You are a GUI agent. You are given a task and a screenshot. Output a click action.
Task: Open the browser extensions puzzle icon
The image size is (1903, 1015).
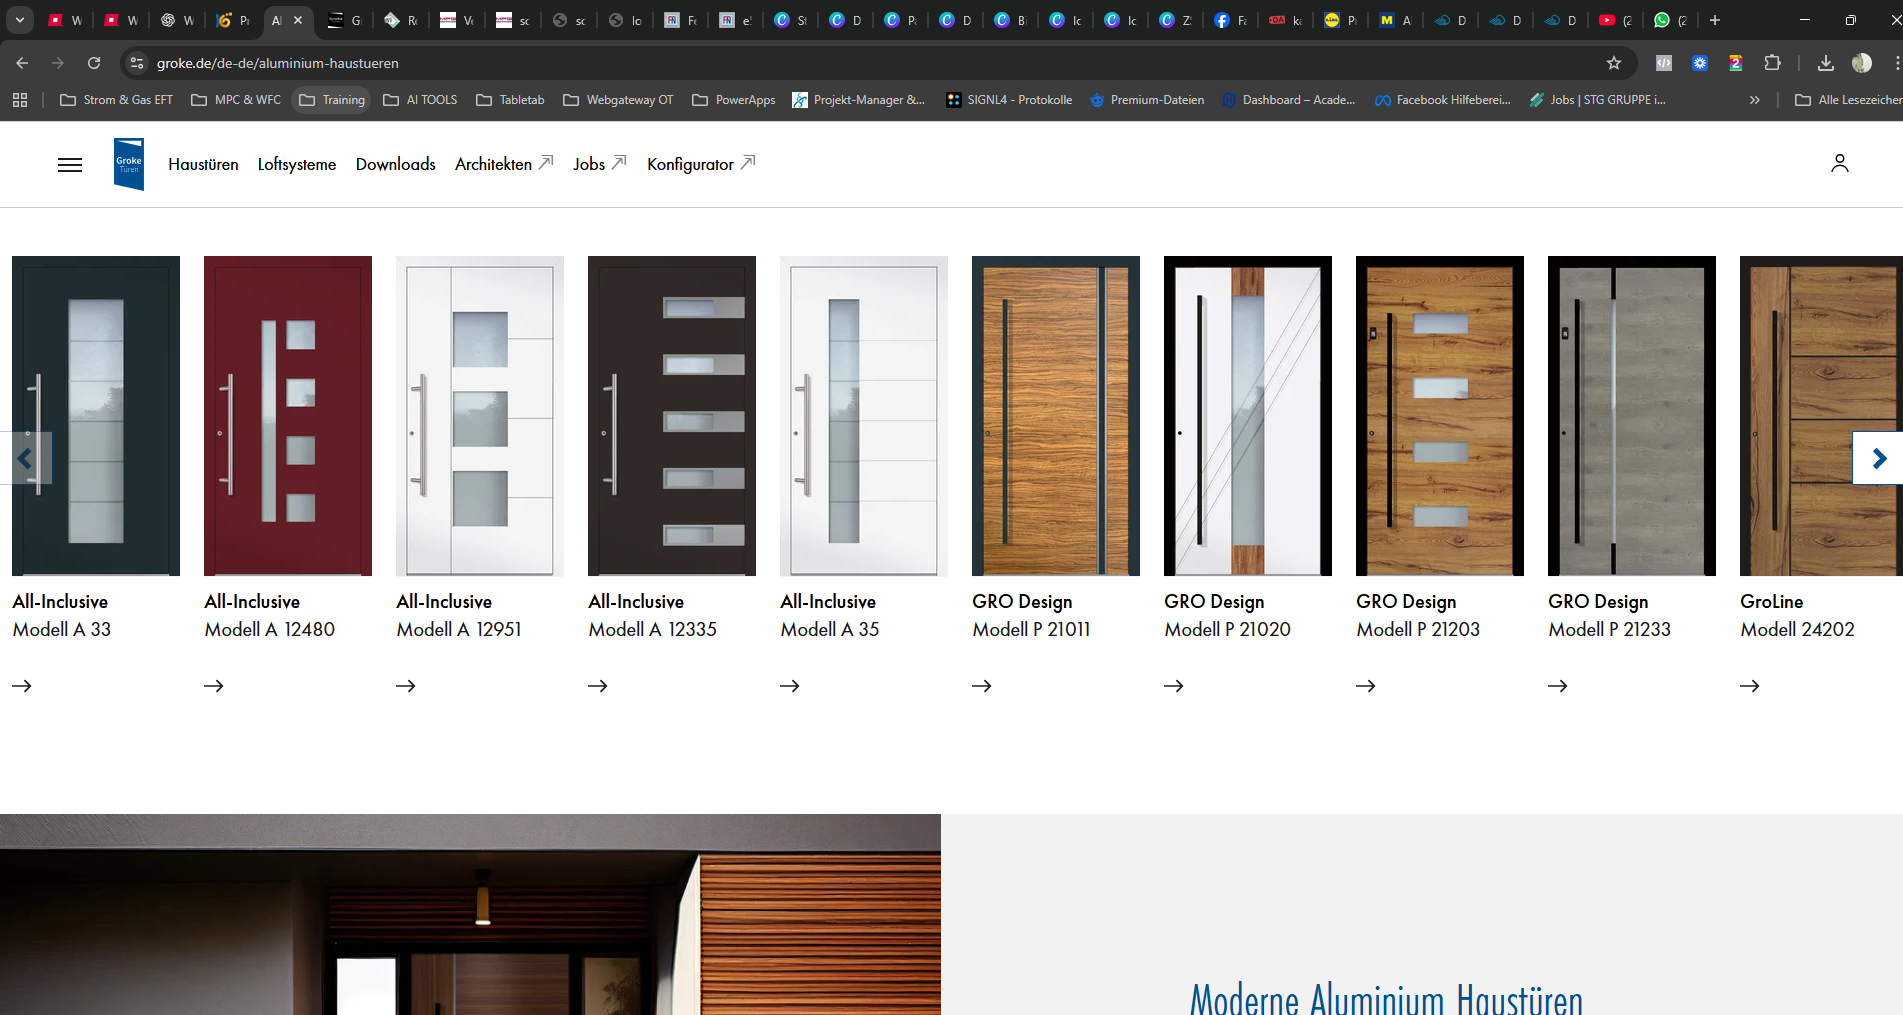pos(1772,63)
